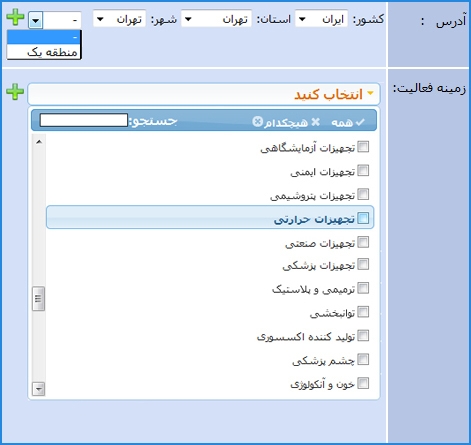Open the کشور dropdown showing ایران
Image resolution: width=471 pixels, height=445 pixels.
tap(321, 19)
